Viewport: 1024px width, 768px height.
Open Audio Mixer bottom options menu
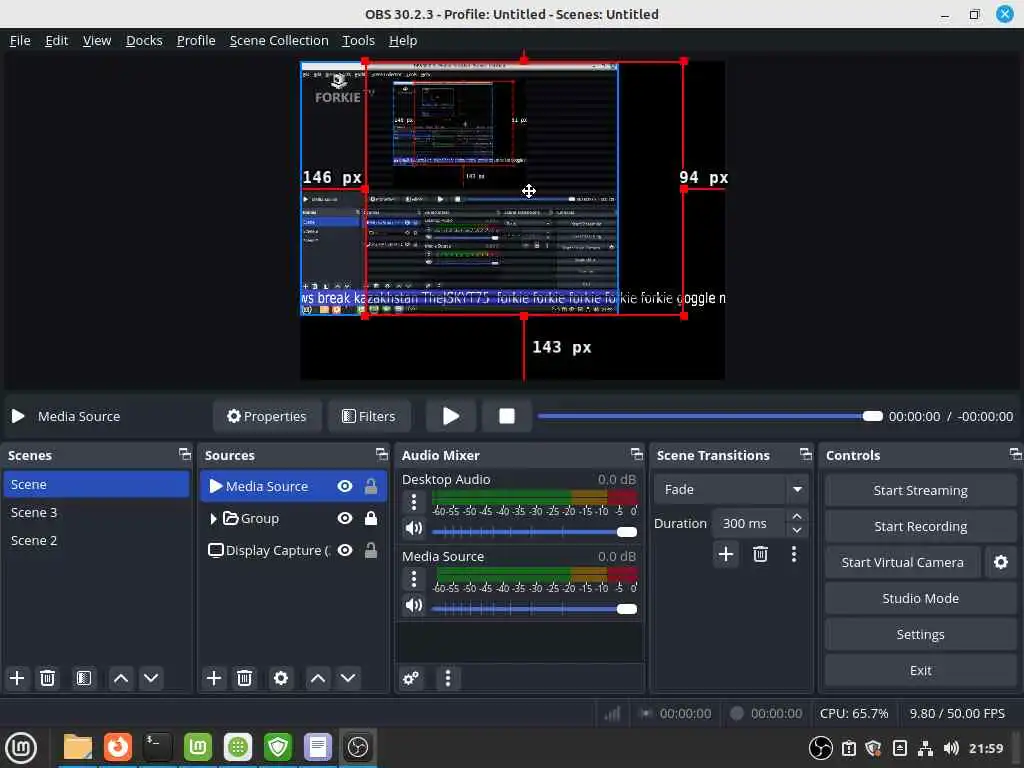pos(447,678)
